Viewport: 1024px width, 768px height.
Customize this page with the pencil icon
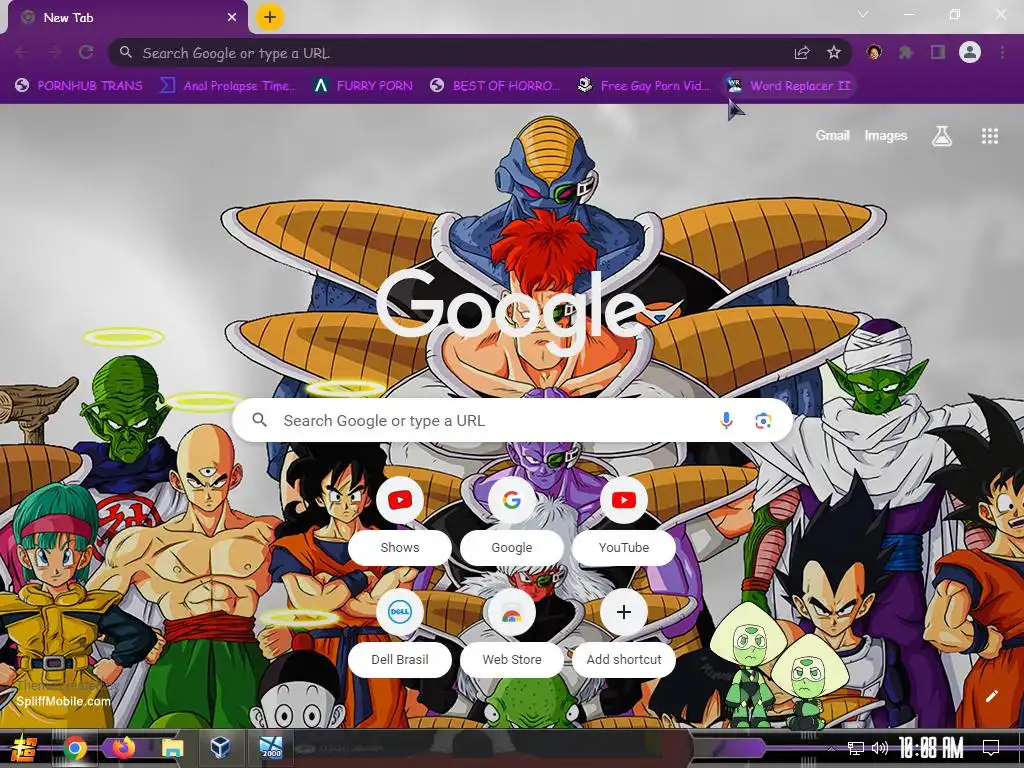(x=991, y=696)
